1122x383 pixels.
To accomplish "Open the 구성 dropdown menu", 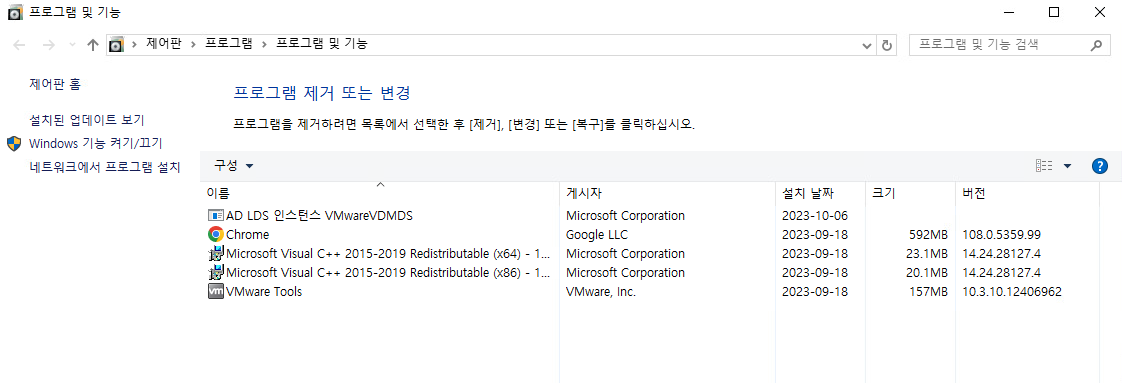I will pos(233,166).
